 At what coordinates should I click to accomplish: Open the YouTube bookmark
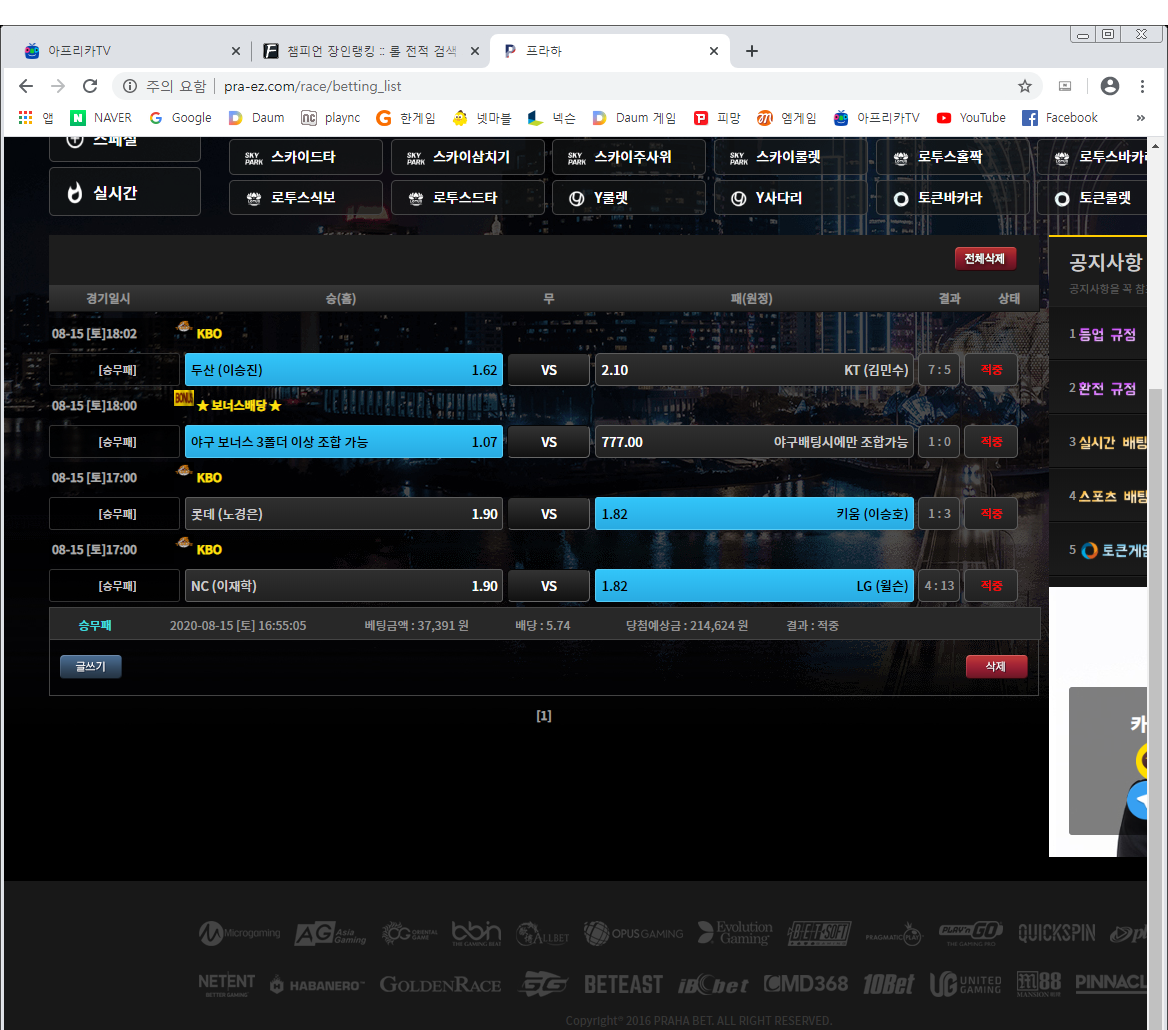click(971, 118)
